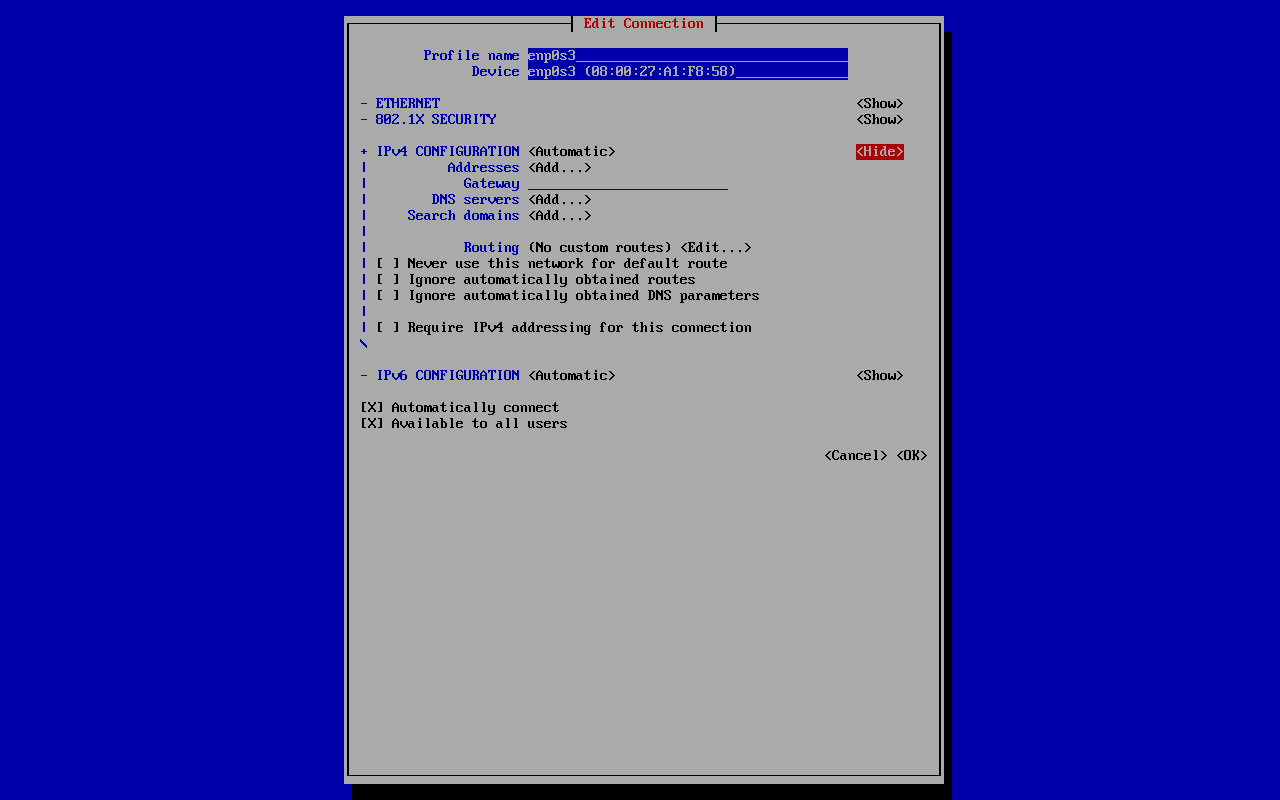Viewport: 1280px width, 800px height.
Task: Edit the custom routing entries
Action: tap(715, 248)
